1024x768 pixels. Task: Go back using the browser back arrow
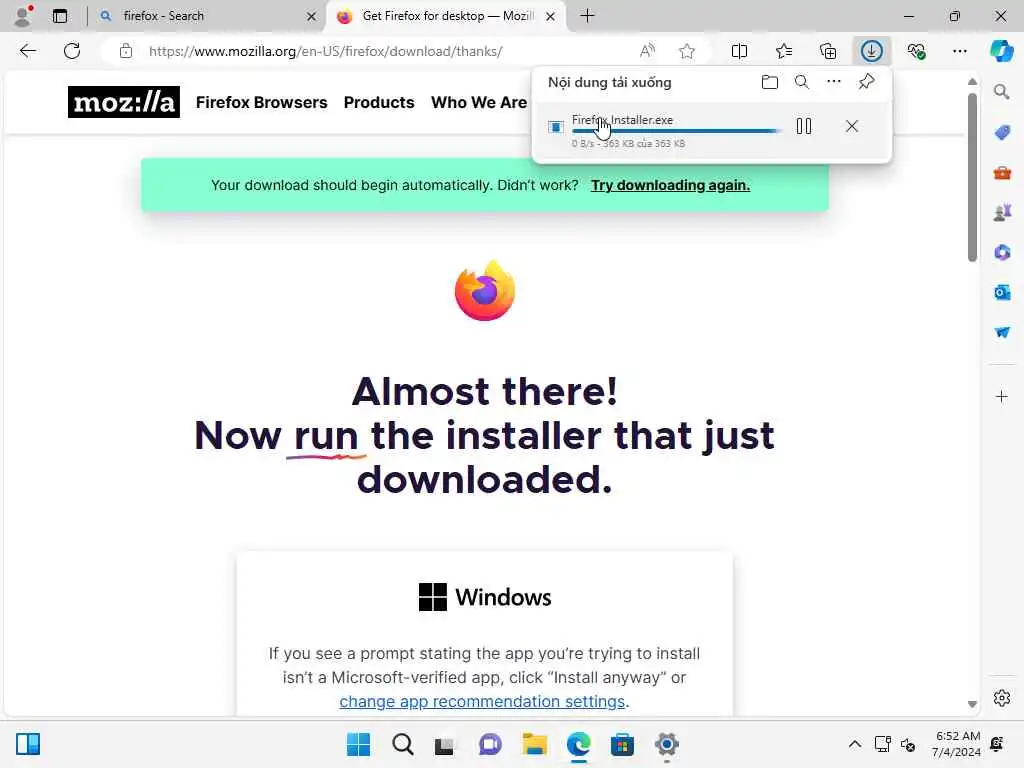click(27, 51)
